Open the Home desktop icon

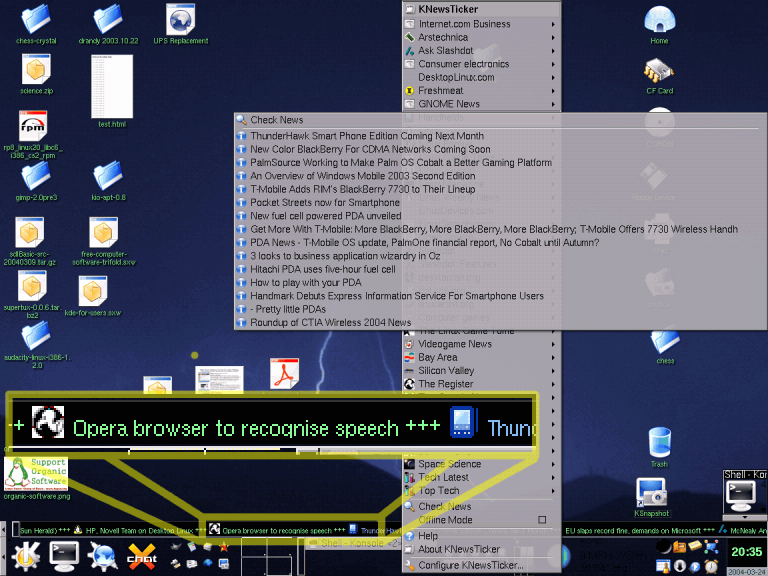(658, 22)
